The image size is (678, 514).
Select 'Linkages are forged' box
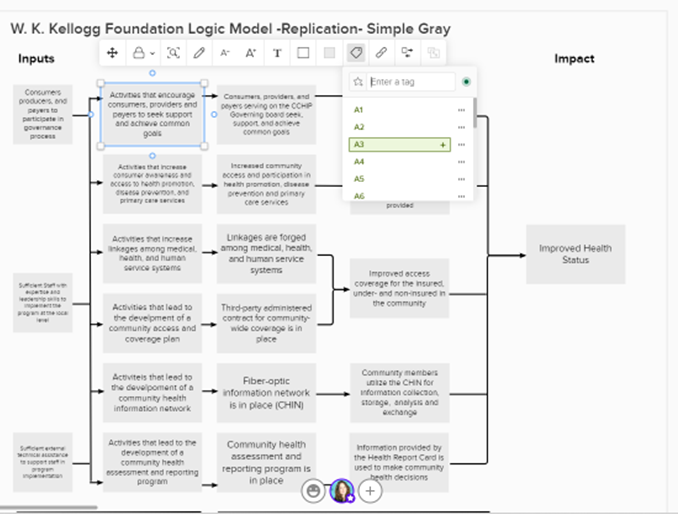tap(266, 253)
